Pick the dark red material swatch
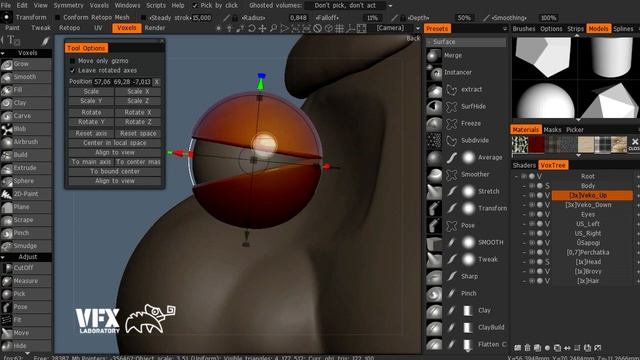The height and width of the screenshot is (360, 640). (x=536, y=144)
